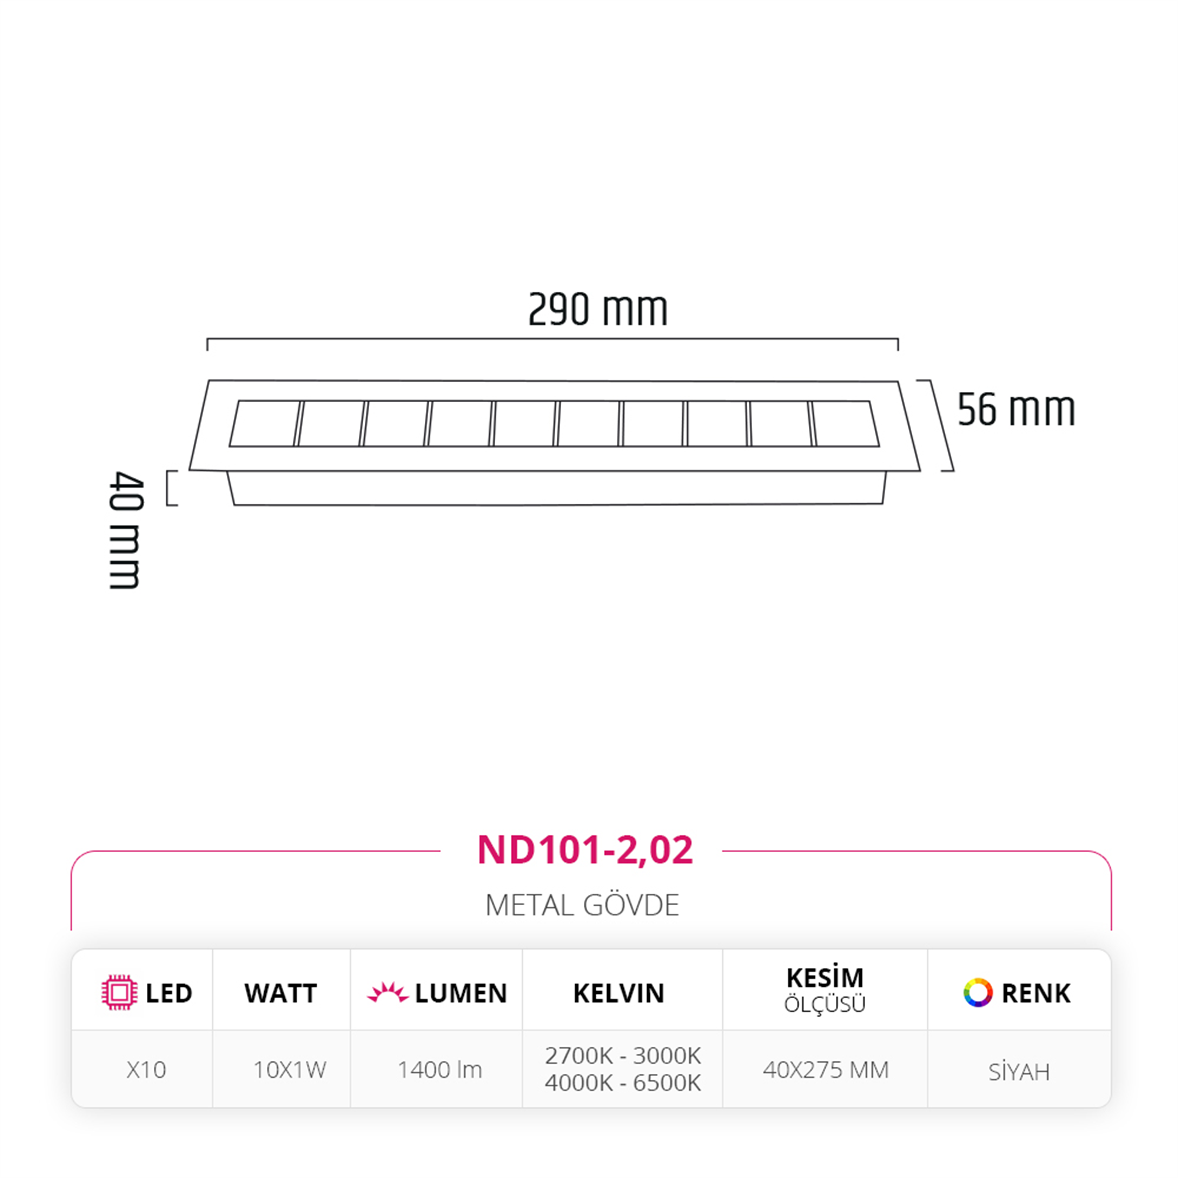
Task: Select the 40X275 MM cut size value
Action: tap(826, 1069)
